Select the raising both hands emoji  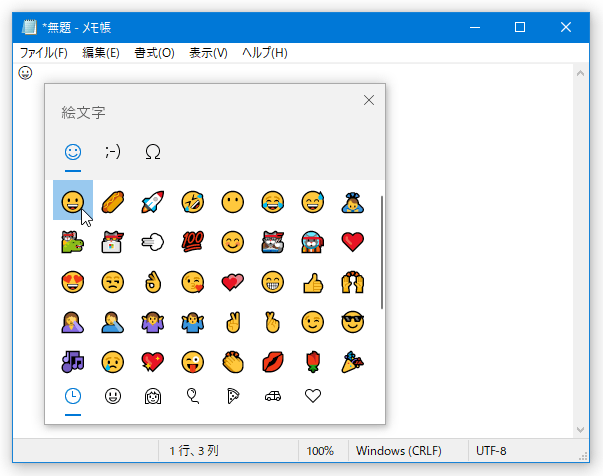353,282
